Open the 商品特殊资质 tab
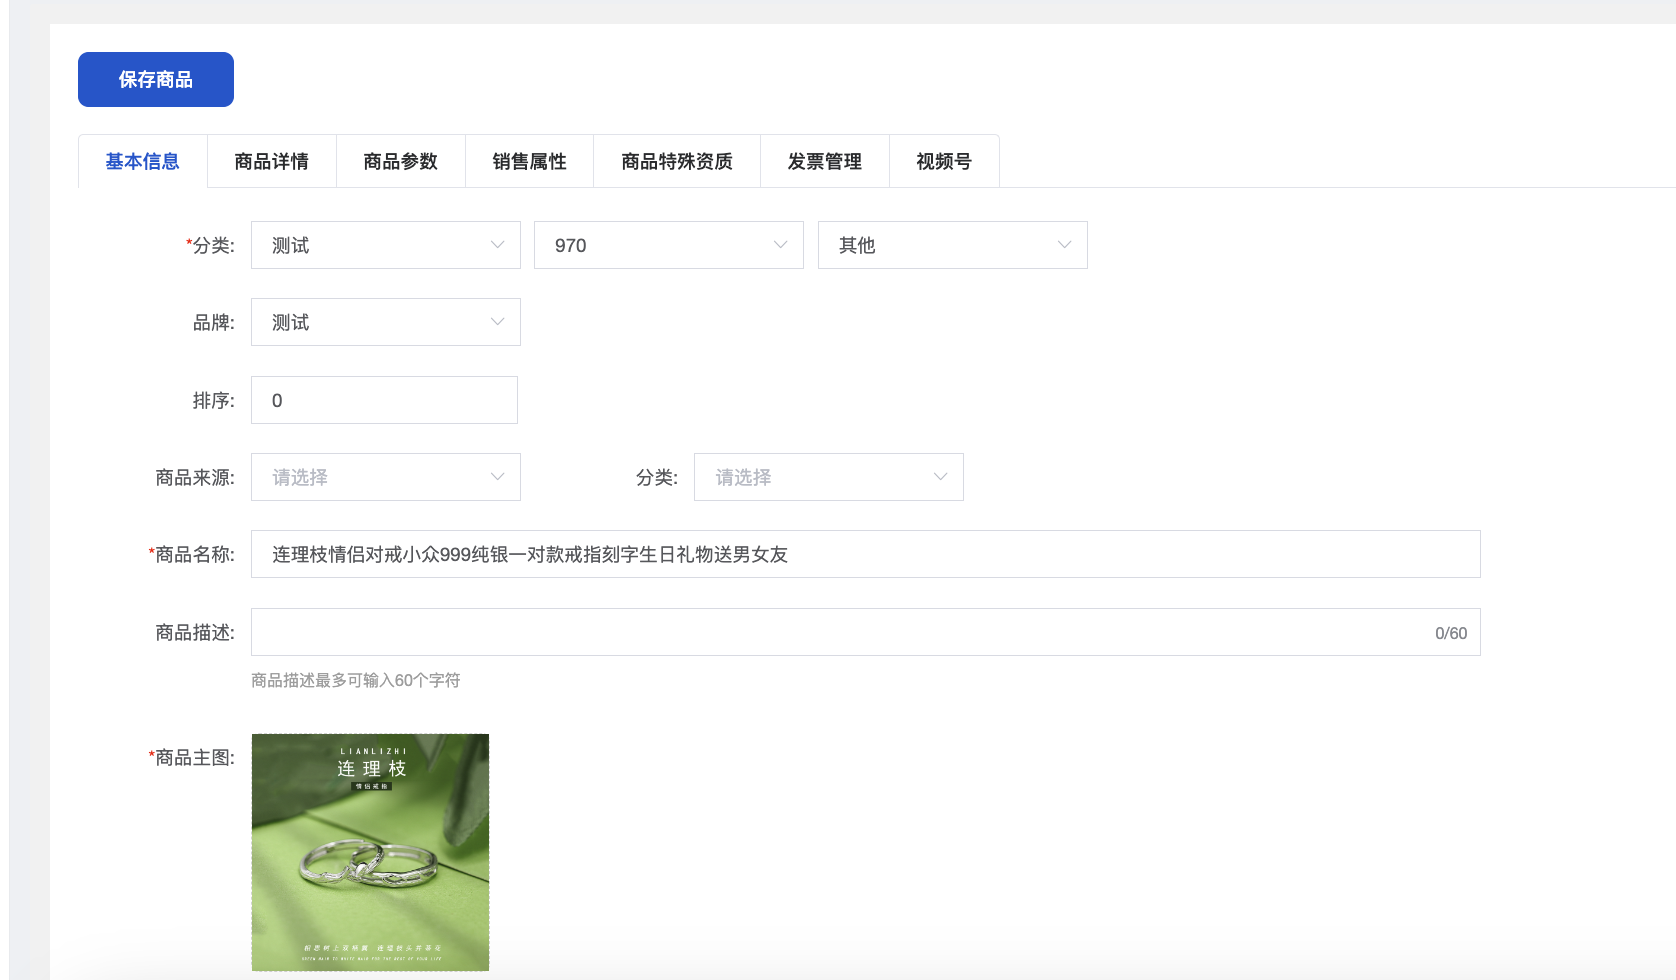Image resolution: width=1676 pixels, height=980 pixels. coord(676,161)
